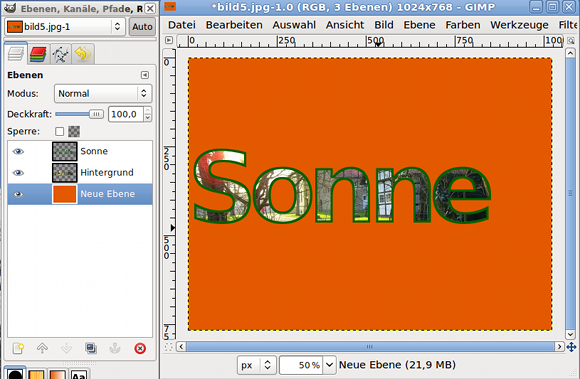580x379 pixels.
Task: Raise the layer with the up arrow icon
Action: click(x=42, y=348)
